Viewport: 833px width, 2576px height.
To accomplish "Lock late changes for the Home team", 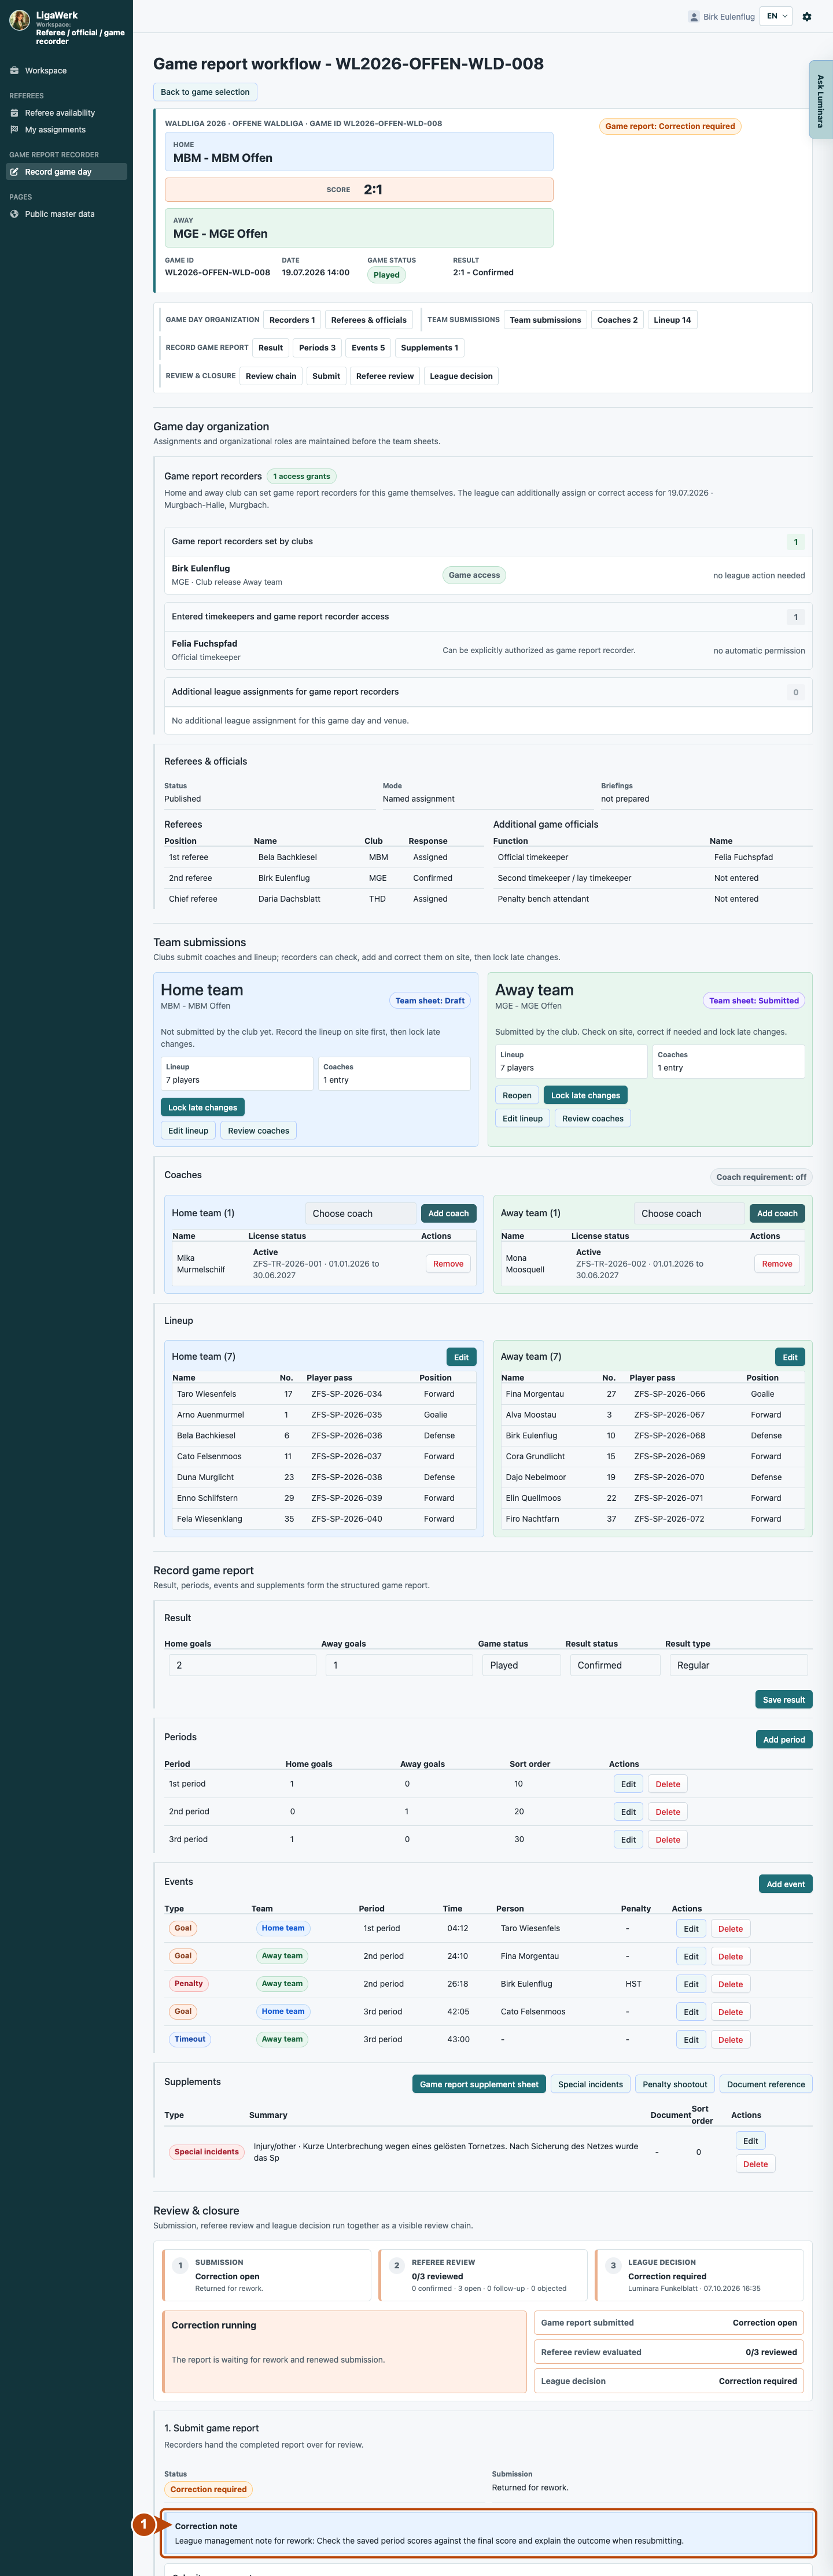I will tap(203, 1107).
